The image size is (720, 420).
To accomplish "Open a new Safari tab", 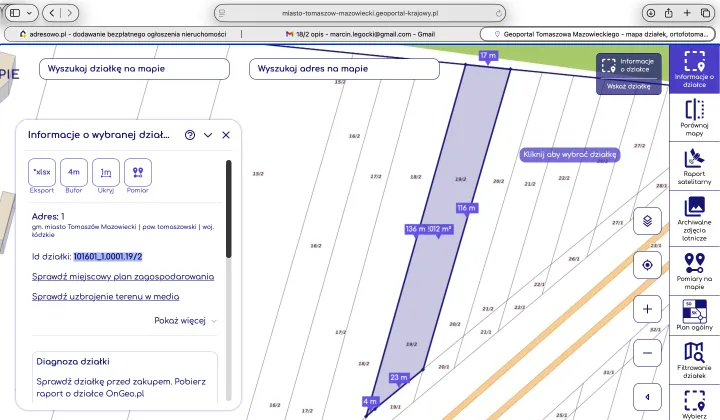I will click(687, 13).
